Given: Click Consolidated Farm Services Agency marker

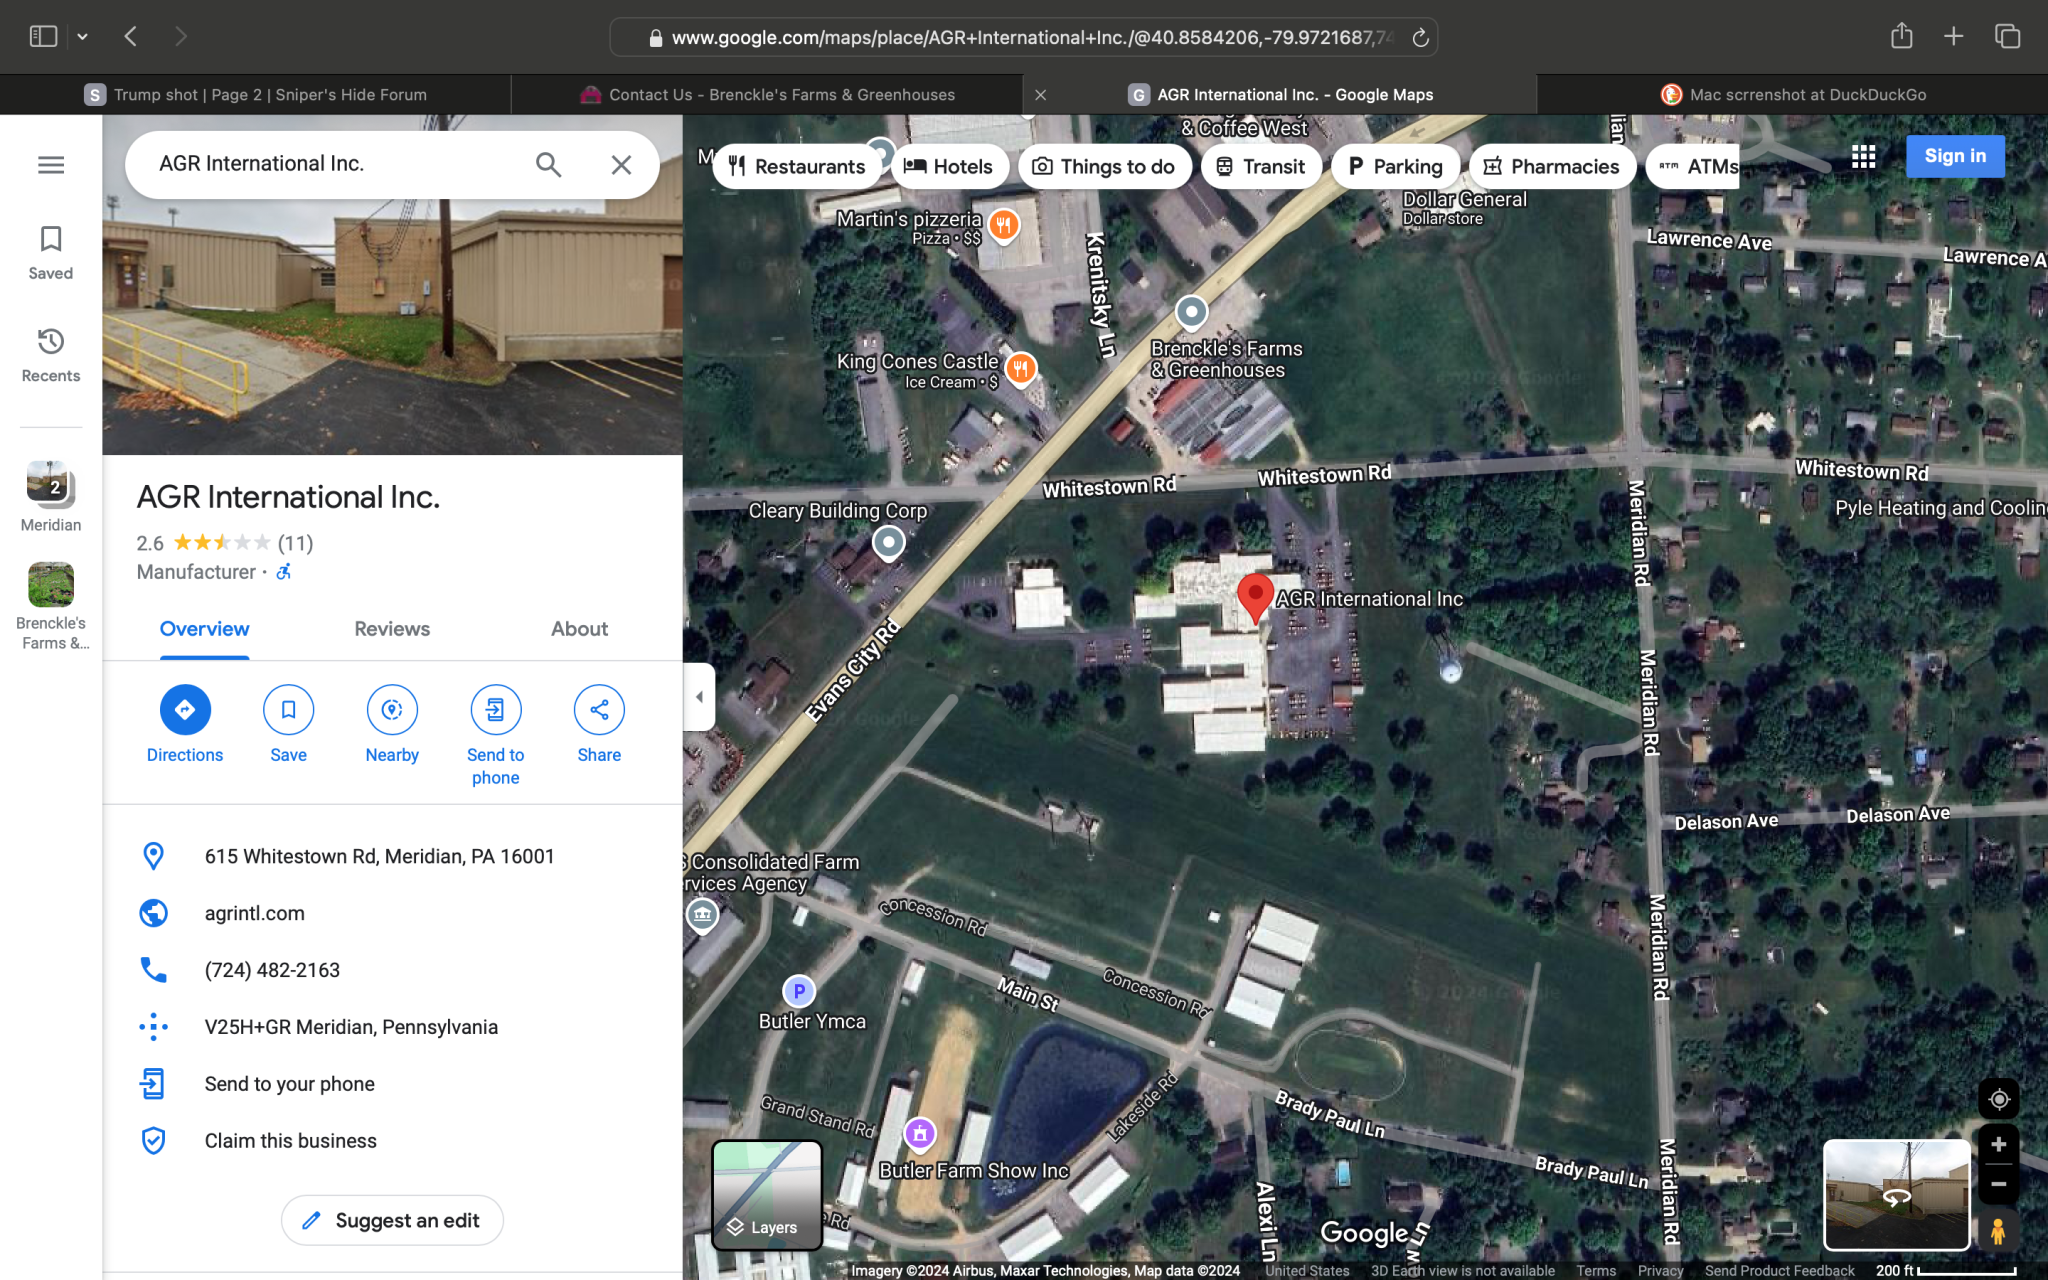Looking at the screenshot, I should pyautogui.click(x=702, y=914).
